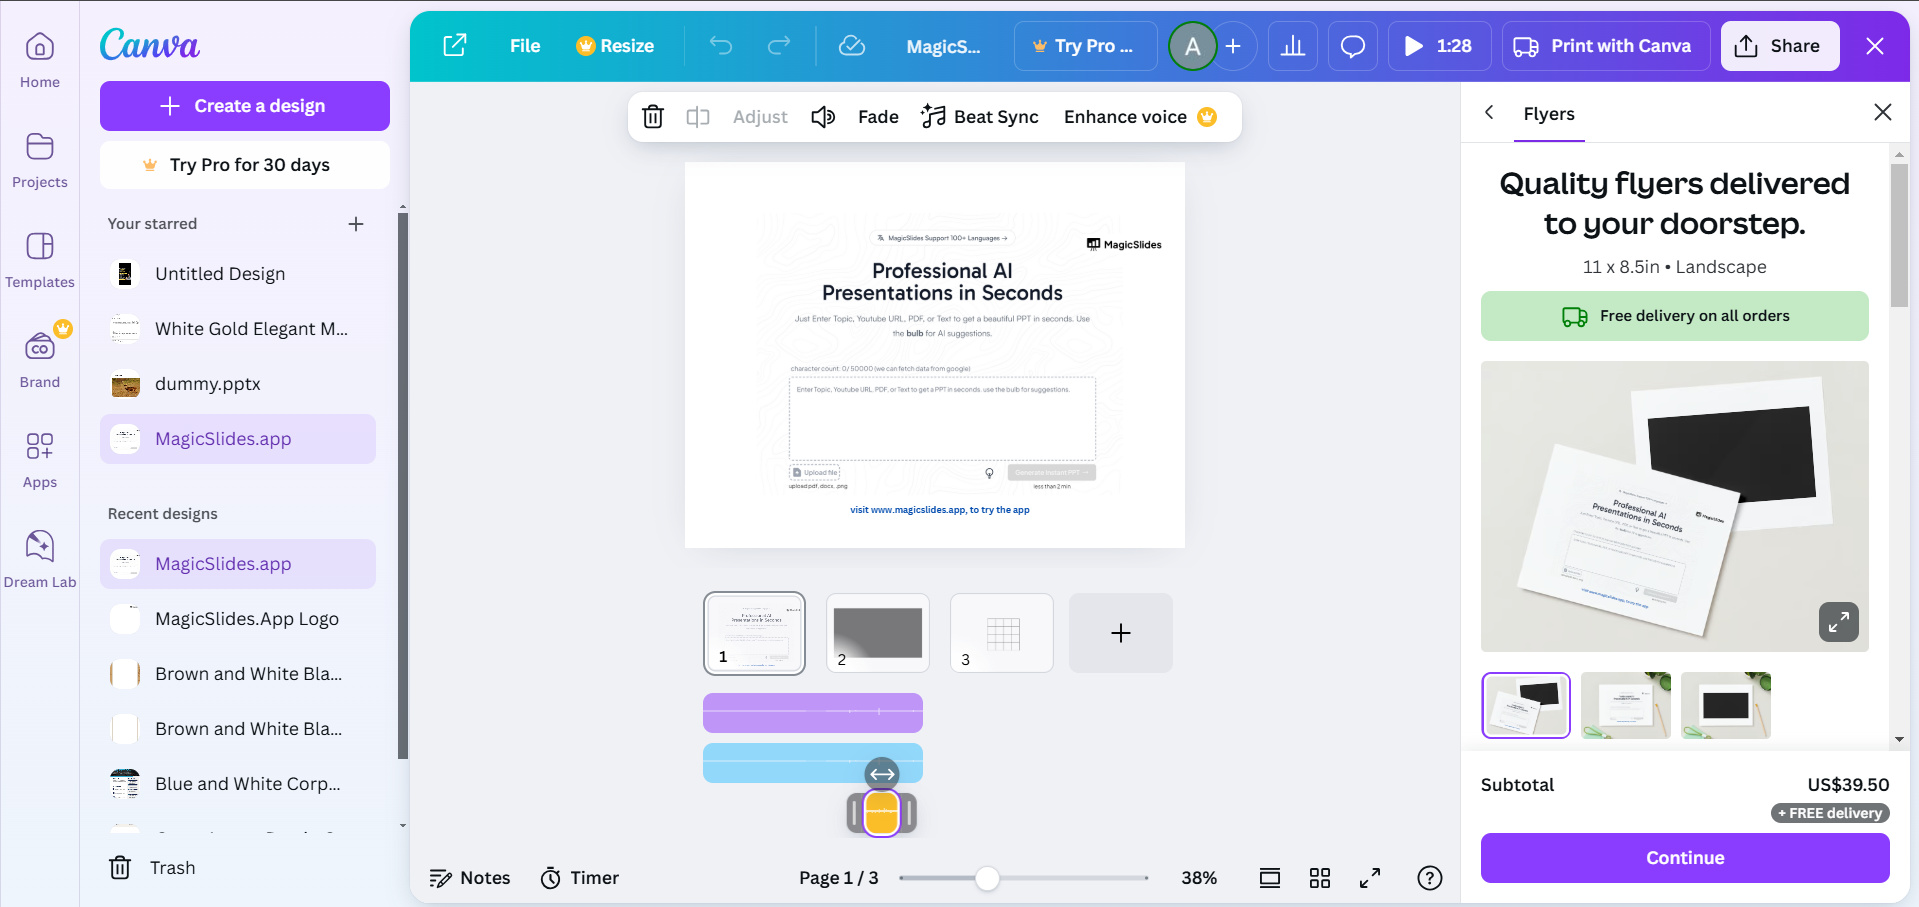Undo the last action
Screen dimensions: 1919x907
[721, 45]
